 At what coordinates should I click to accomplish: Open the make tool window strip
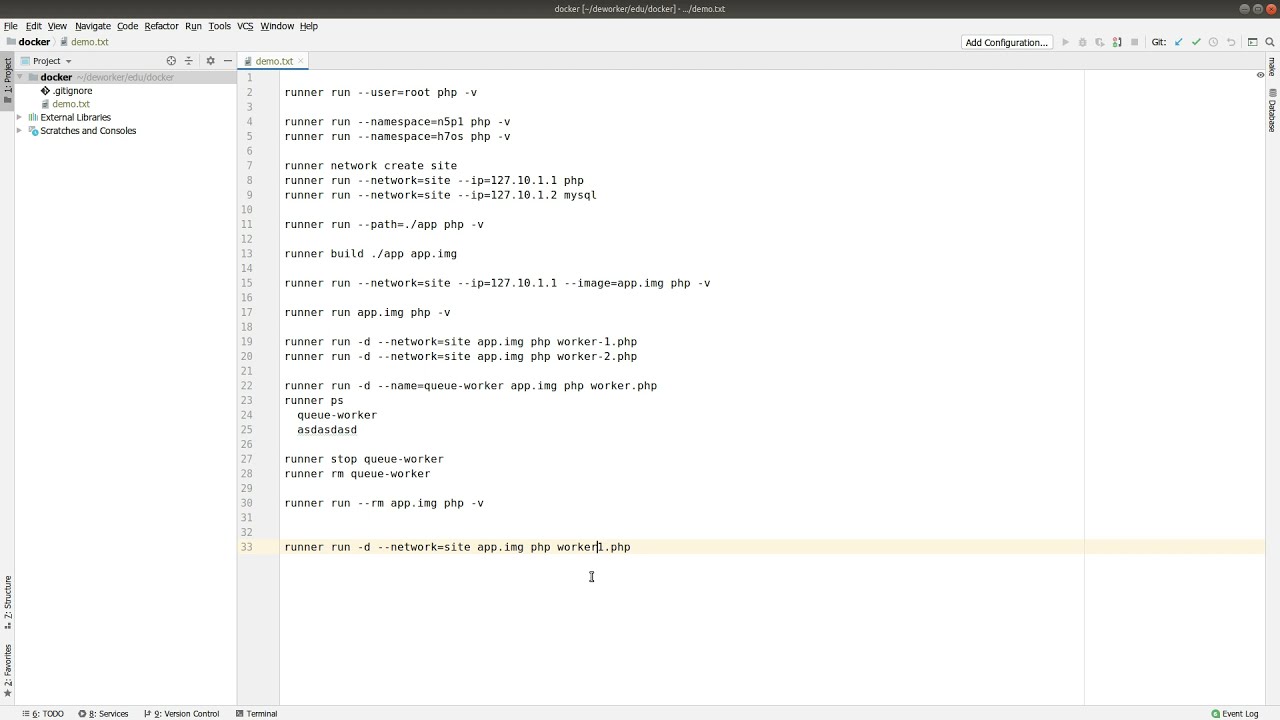click(x=1272, y=67)
